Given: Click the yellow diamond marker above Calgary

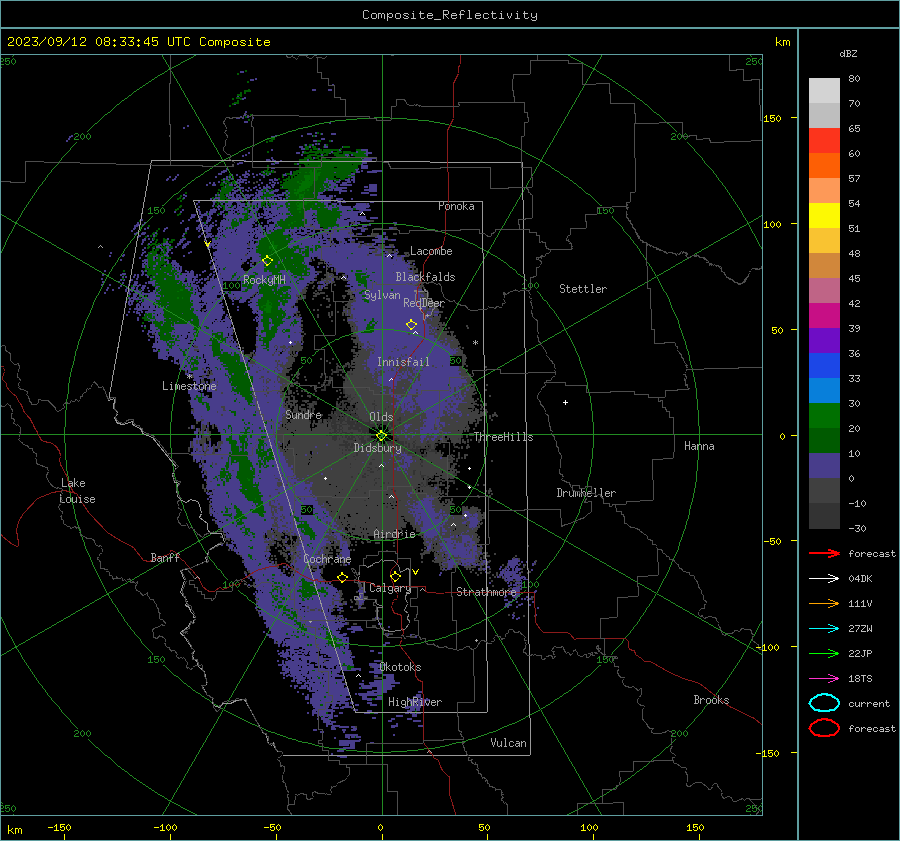Looking at the screenshot, I should point(395,576).
